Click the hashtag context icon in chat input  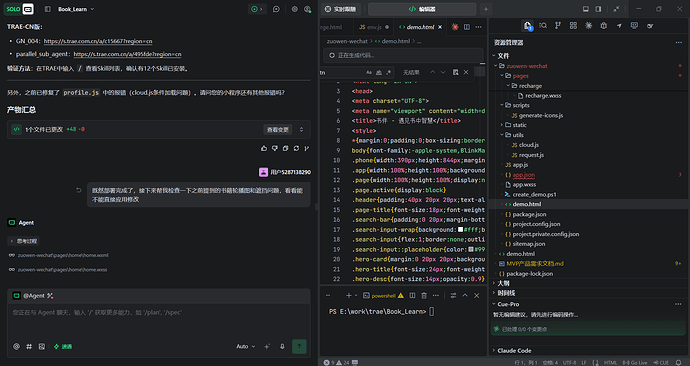point(29,347)
